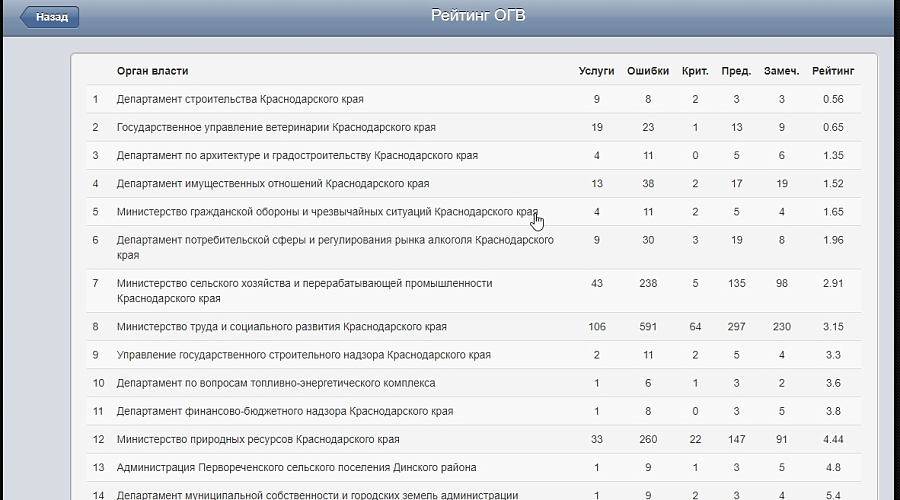Select Министерство труда и социального развития row
Viewport: 900px width, 500px height.
click(474, 327)
